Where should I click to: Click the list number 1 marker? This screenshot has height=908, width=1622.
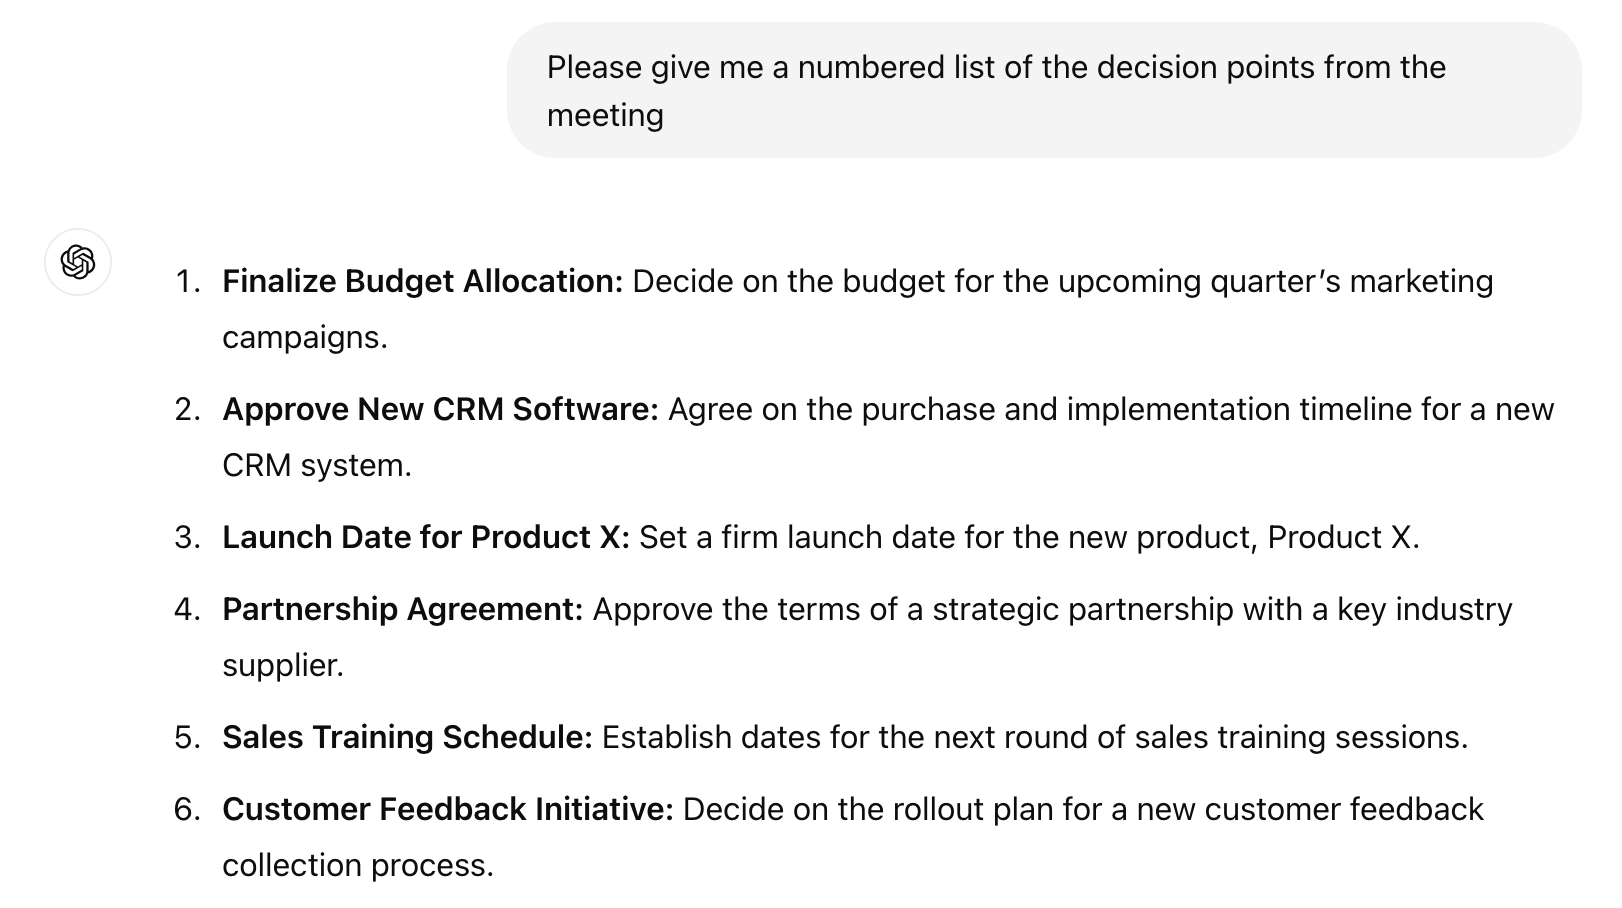pyautogui.click(x=187, y=282)
